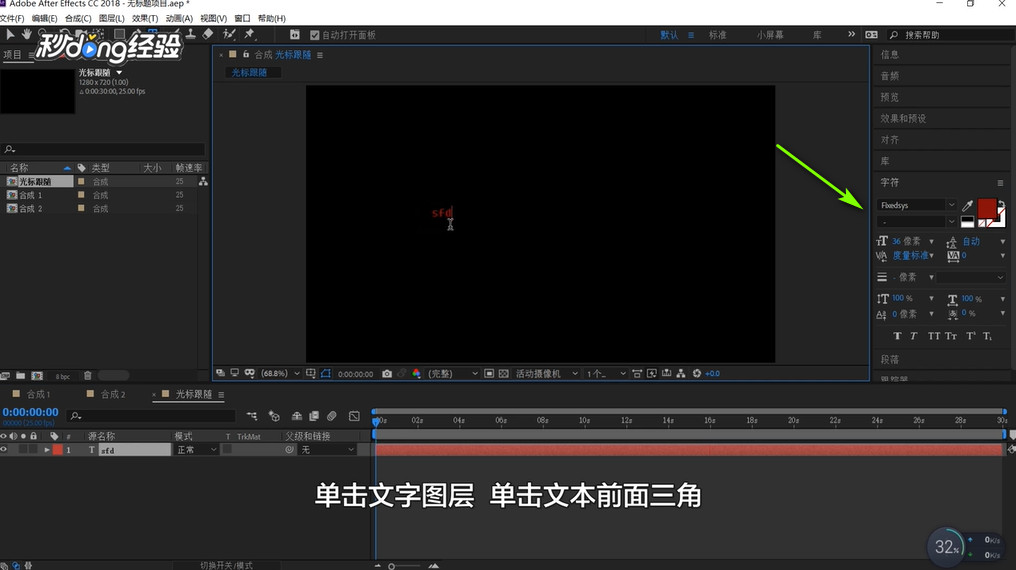Toggle mask and shape path visibility icon

(x=326, y=374)
